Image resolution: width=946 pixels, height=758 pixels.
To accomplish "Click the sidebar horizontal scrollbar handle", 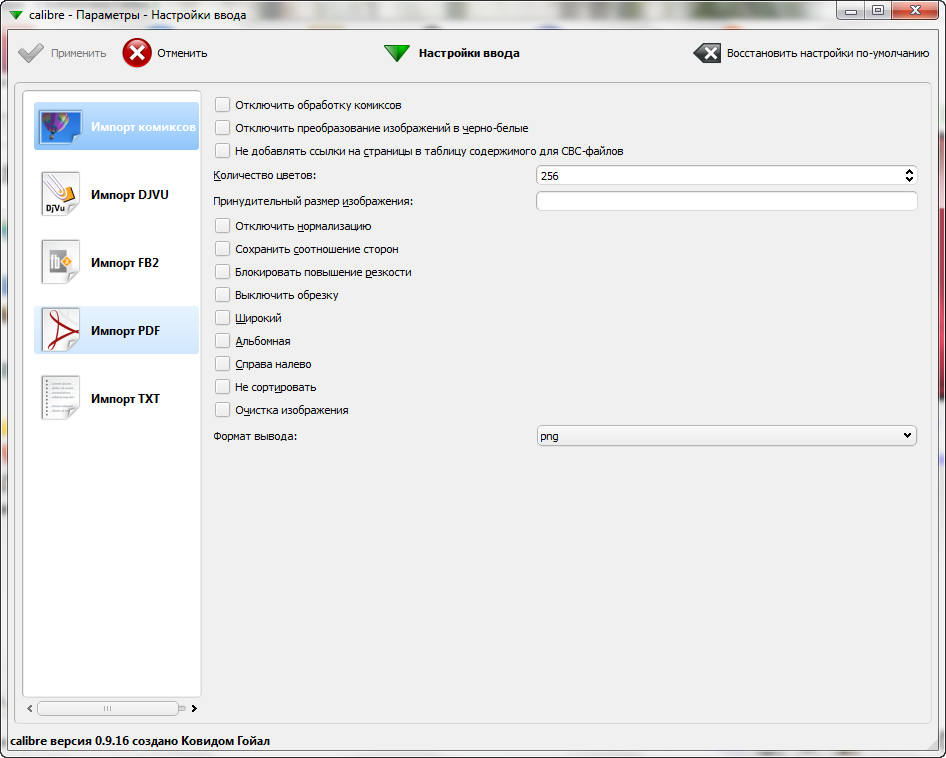I will [108, 708].
